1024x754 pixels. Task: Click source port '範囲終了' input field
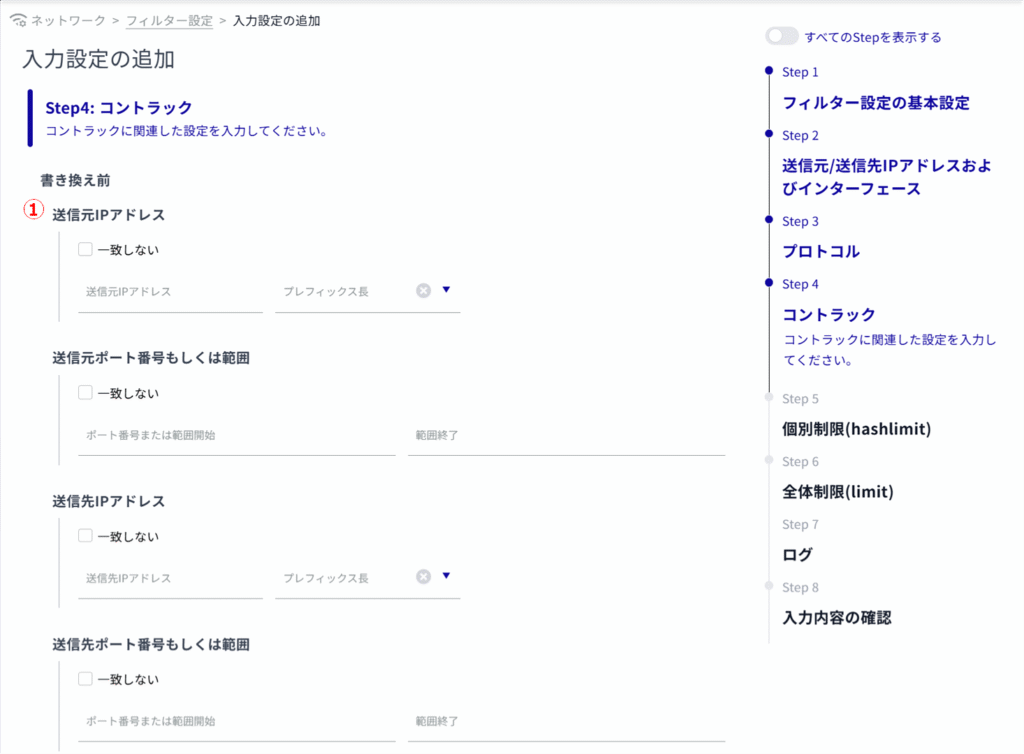tap(565, 435)
